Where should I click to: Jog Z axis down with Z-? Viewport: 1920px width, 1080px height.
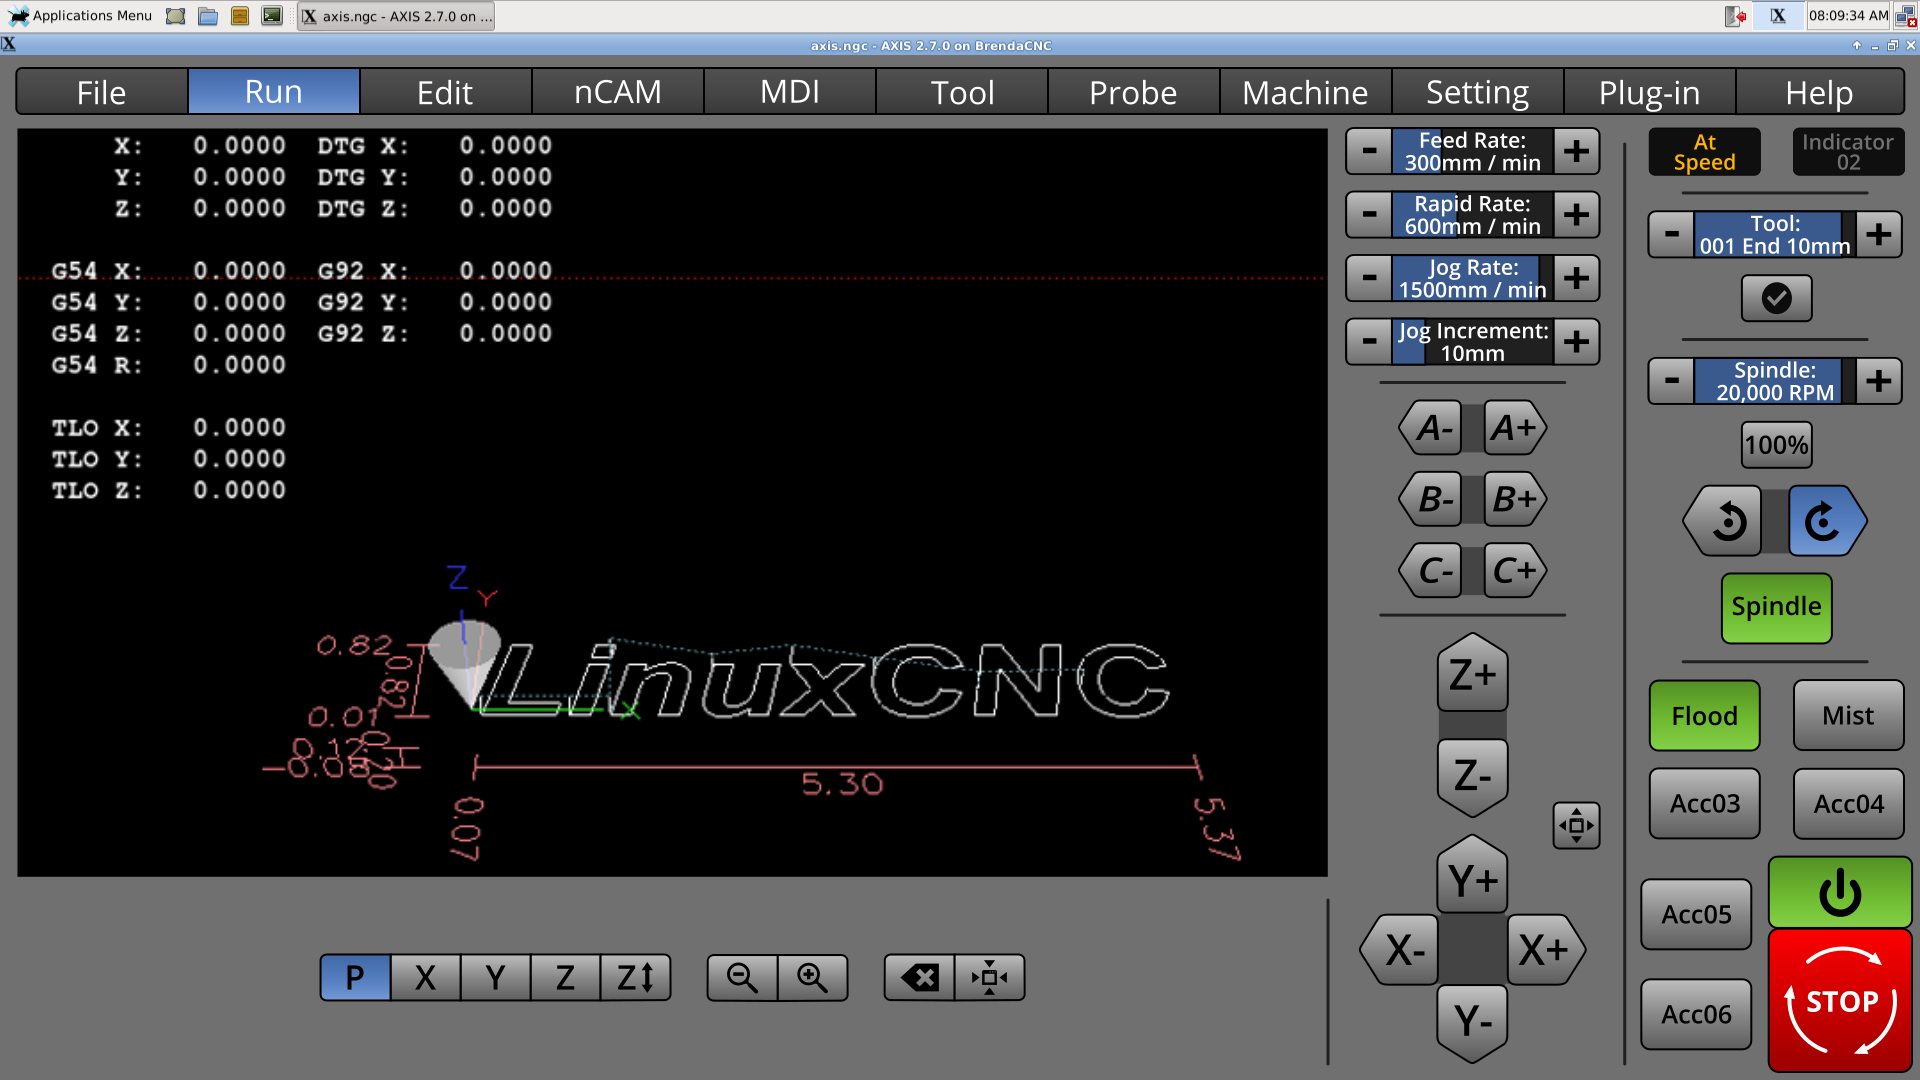point(1472,776)
